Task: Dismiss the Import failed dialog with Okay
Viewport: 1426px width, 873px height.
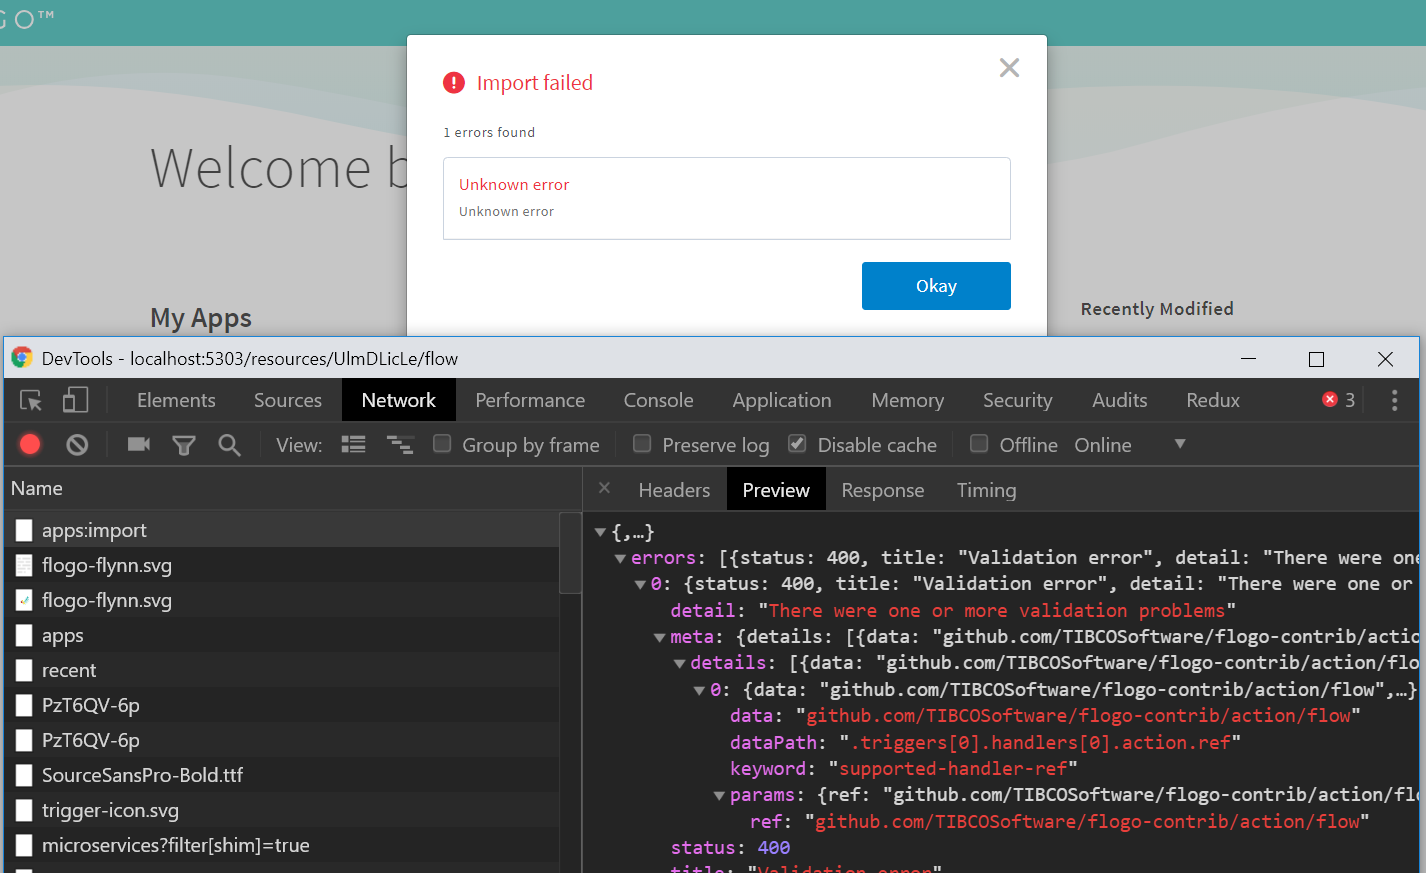Action: click(935, 285)
